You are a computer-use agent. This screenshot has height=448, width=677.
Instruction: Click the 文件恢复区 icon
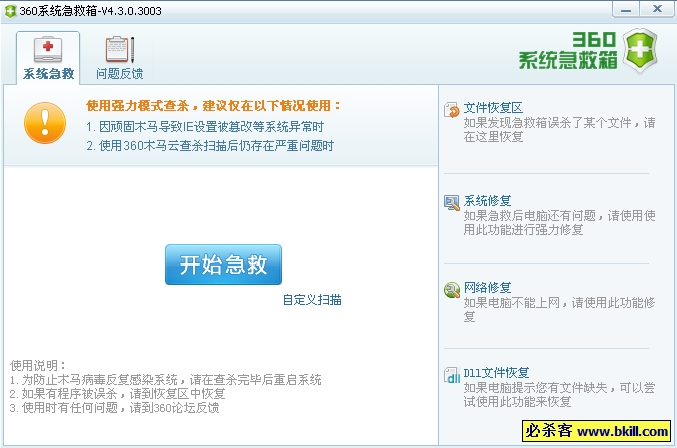pos(452,110)
